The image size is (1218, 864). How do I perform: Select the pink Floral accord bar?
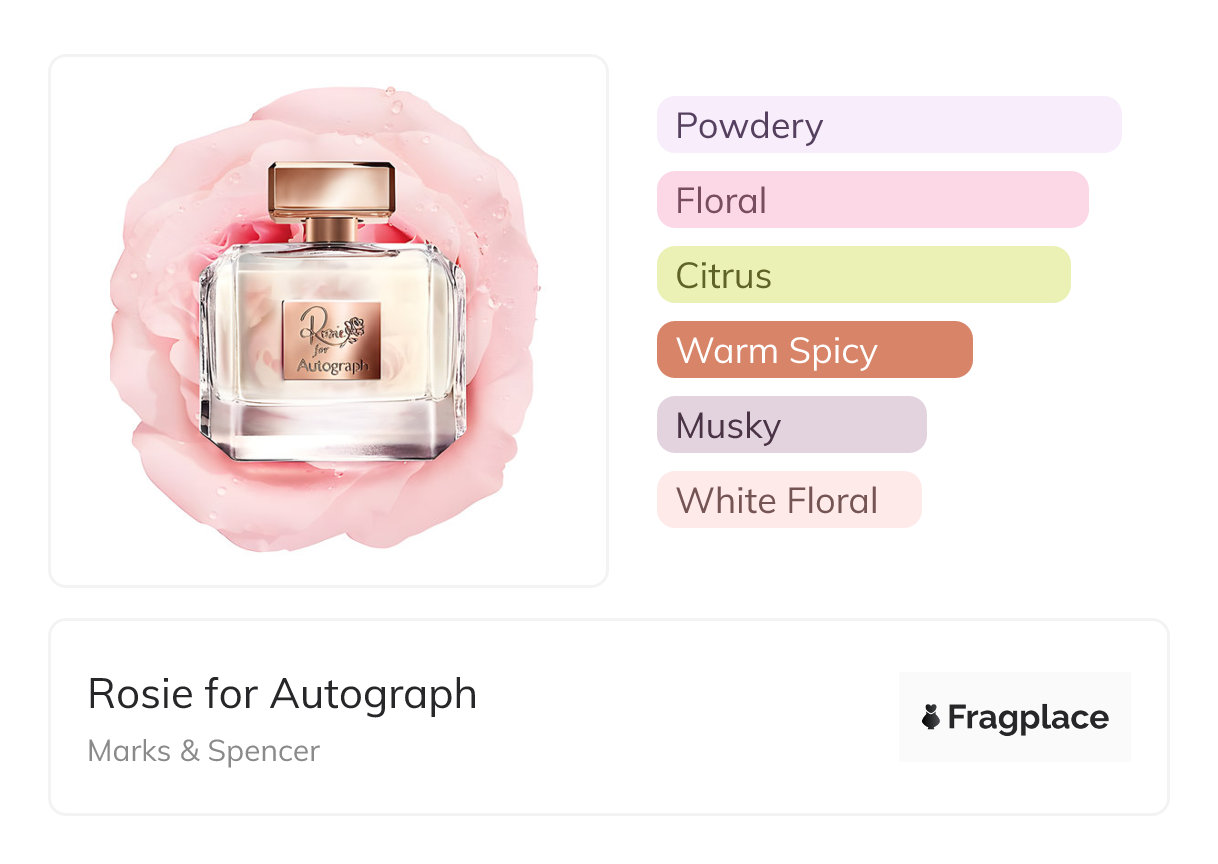pos(872,200)
